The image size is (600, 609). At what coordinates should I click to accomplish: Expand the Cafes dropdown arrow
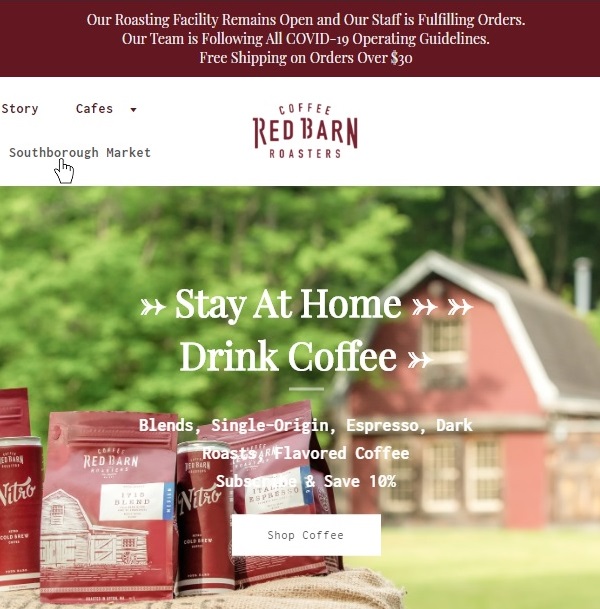click(133, 110)
